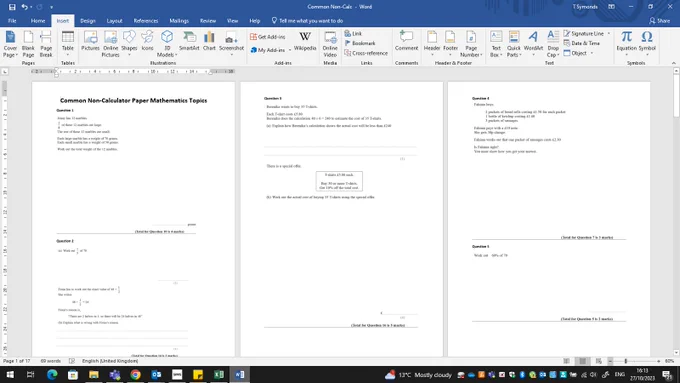Insert a SmartArt graphic
The width and height of the screenshot is (680, 383).
pyautogui.click(x=189, y=41)
